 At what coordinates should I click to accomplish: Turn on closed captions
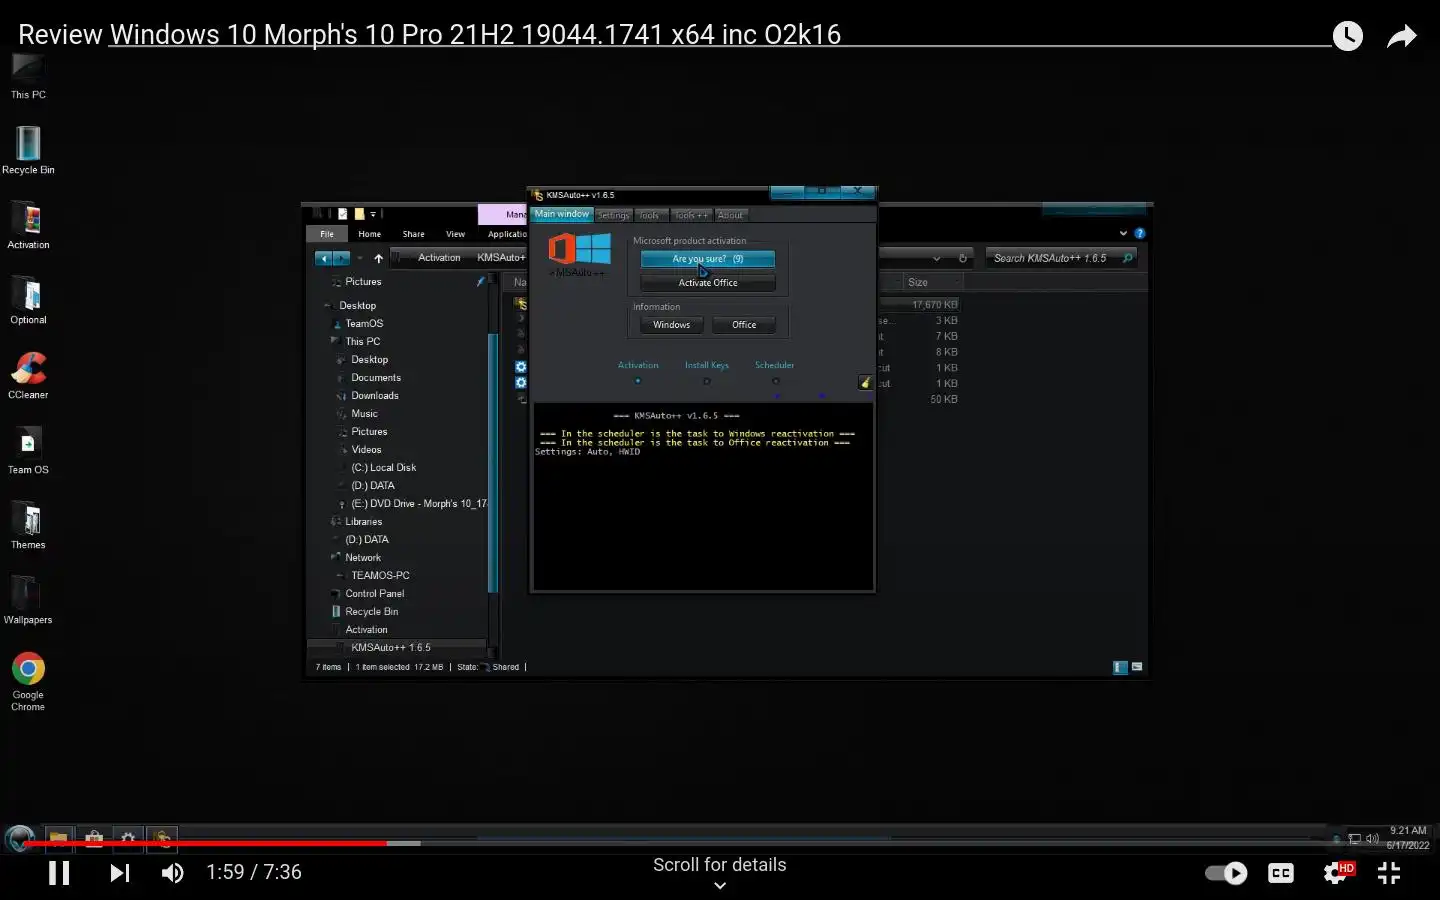[x=1281, y=873]
